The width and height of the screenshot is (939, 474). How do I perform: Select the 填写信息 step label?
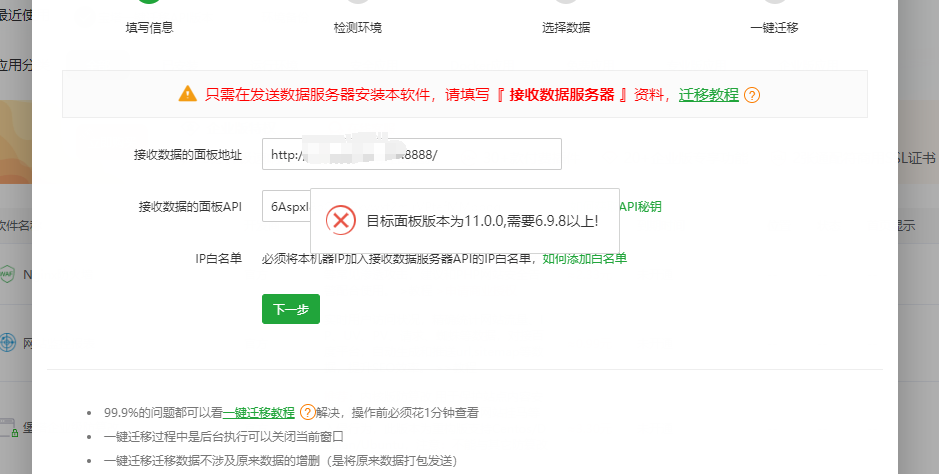[149, 28]
